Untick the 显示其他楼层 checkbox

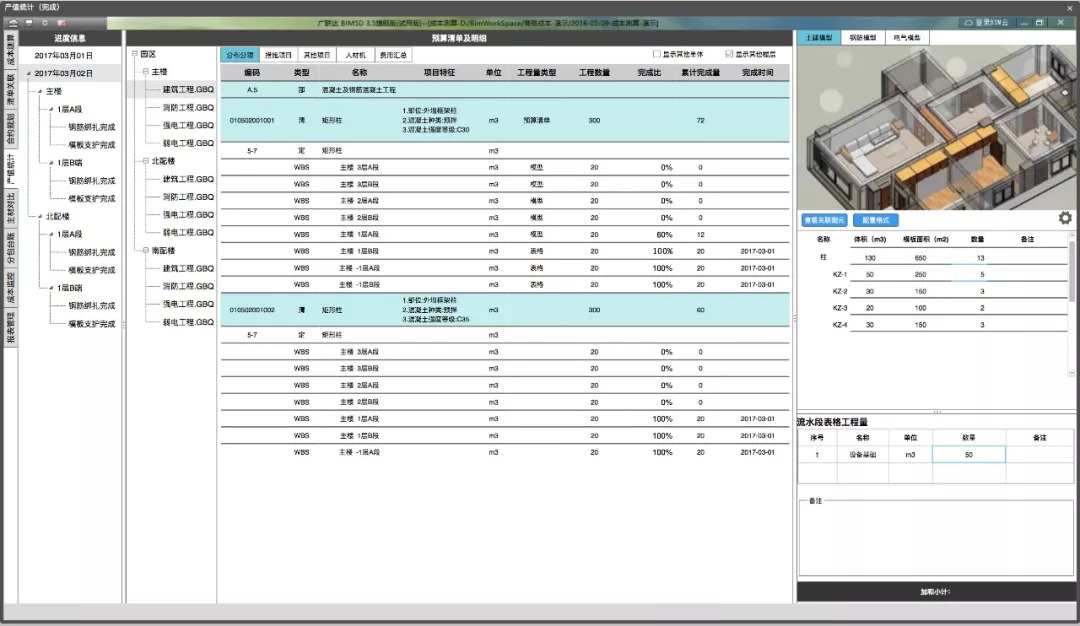pyautogui.click(x=729, y=54)
